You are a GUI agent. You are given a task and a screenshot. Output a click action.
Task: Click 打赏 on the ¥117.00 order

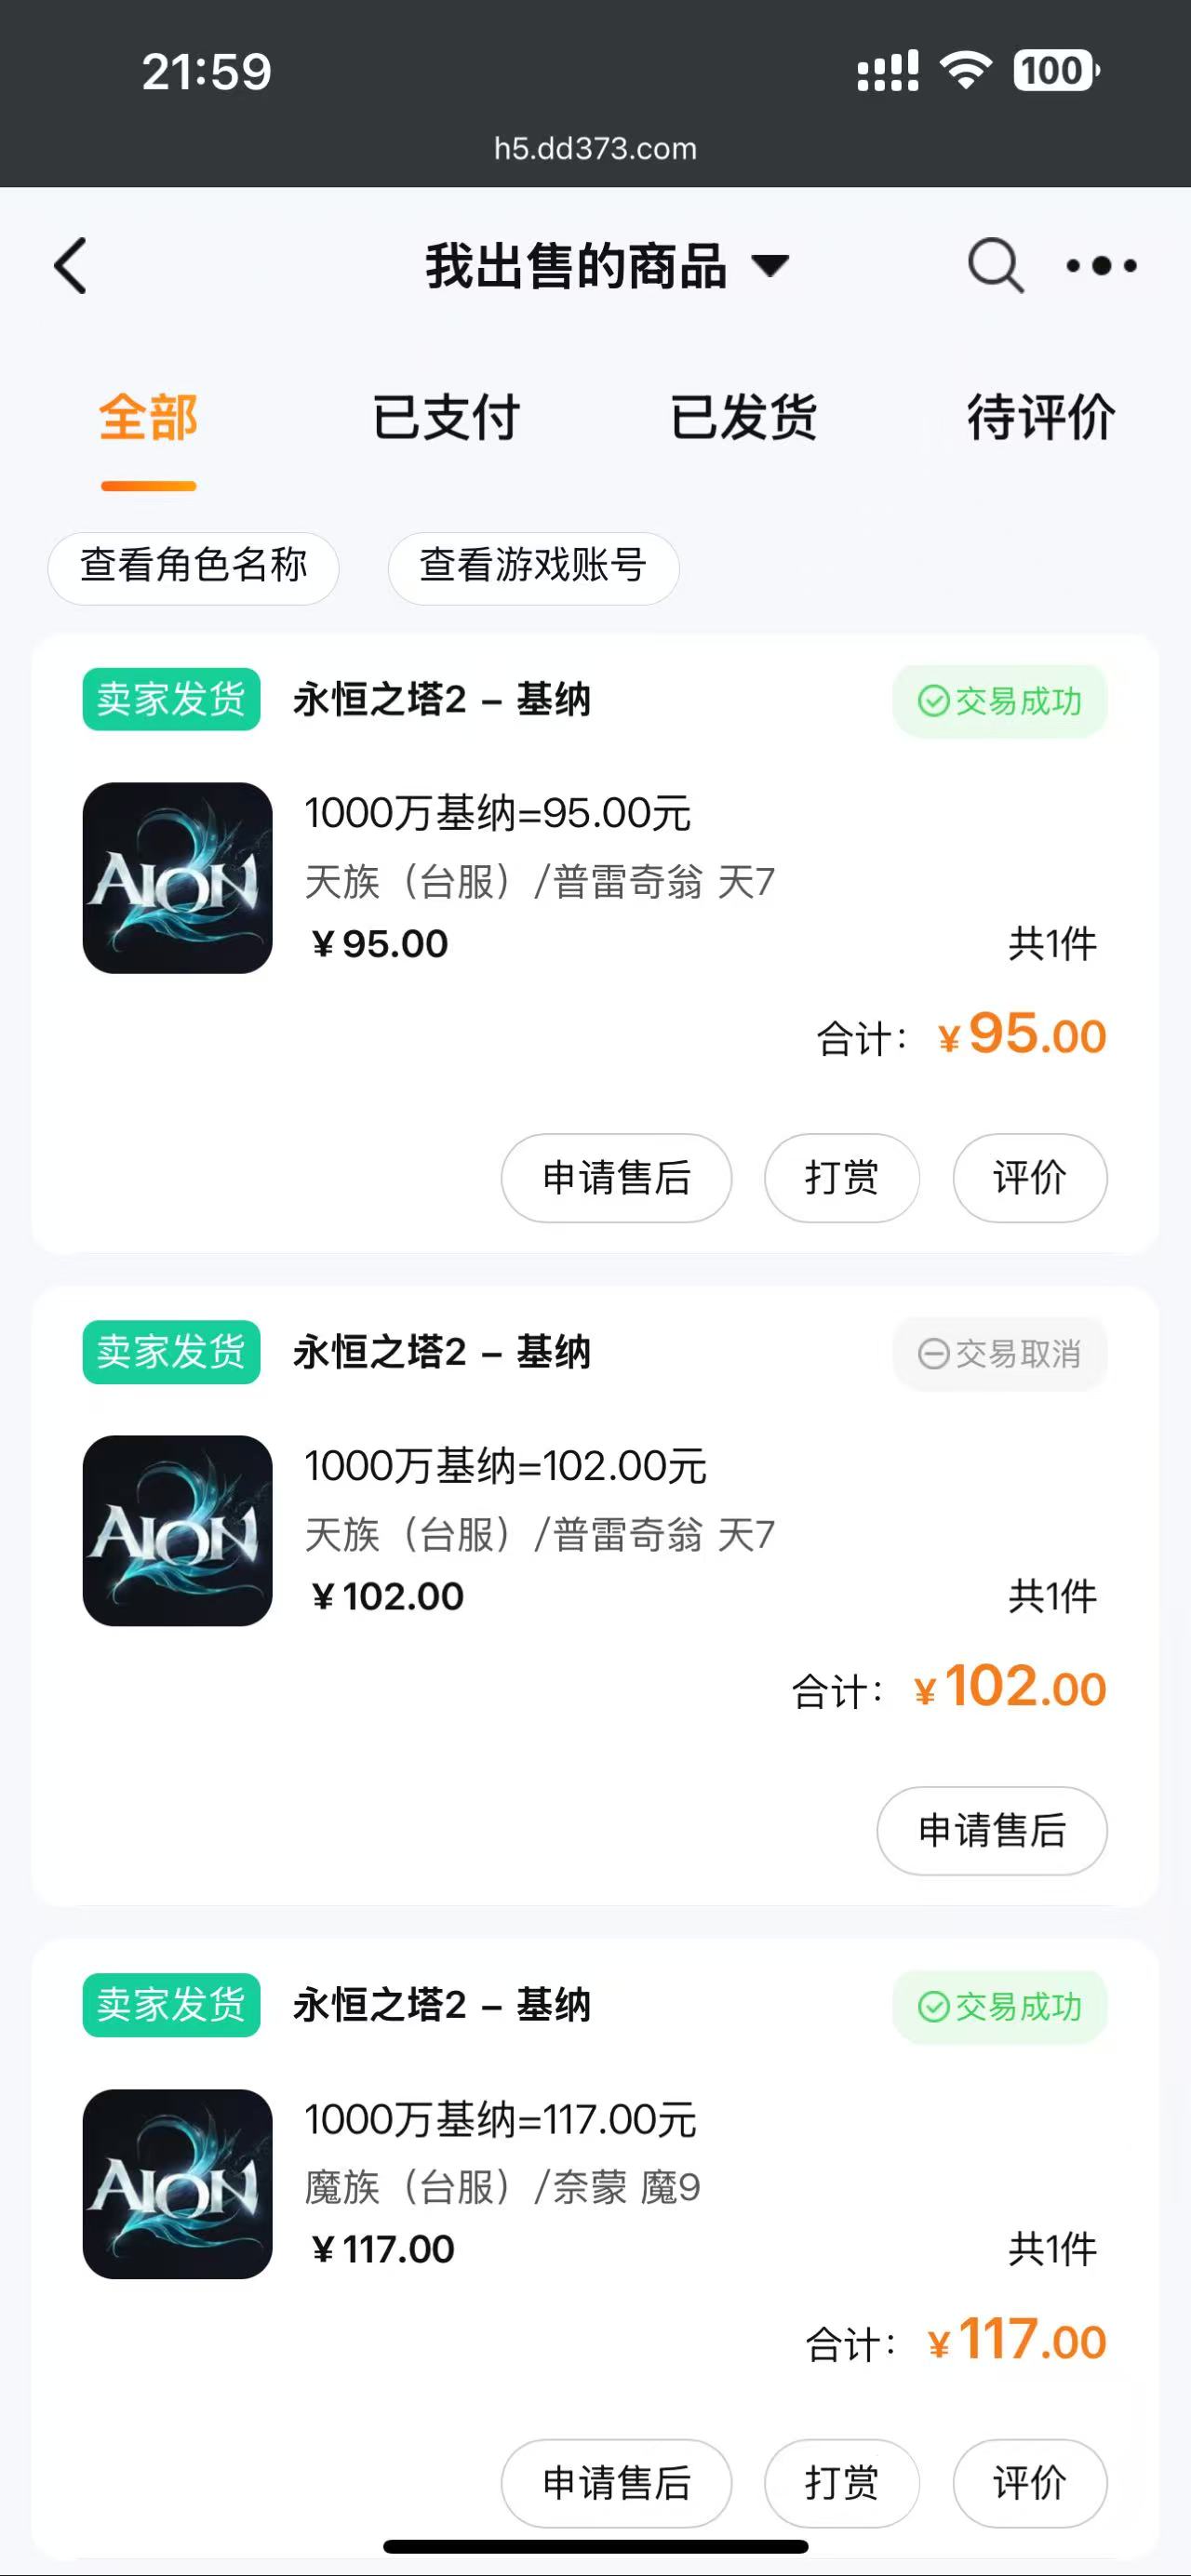pos(841,2483)
